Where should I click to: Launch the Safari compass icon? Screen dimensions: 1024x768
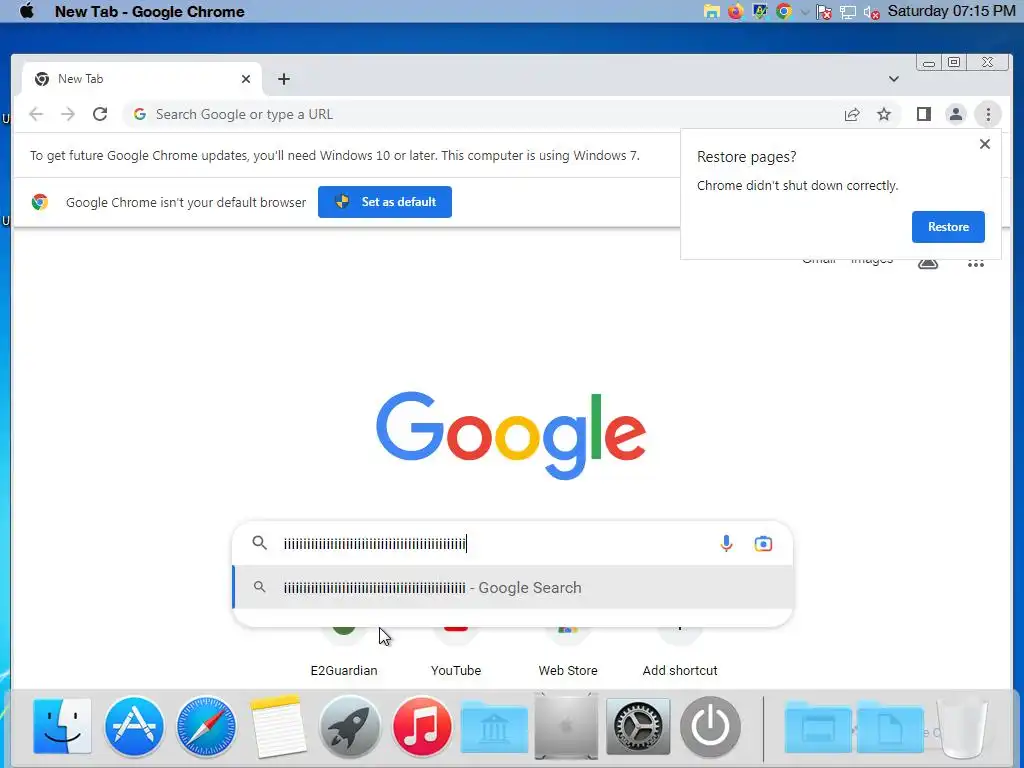click(x=206, y=726)
